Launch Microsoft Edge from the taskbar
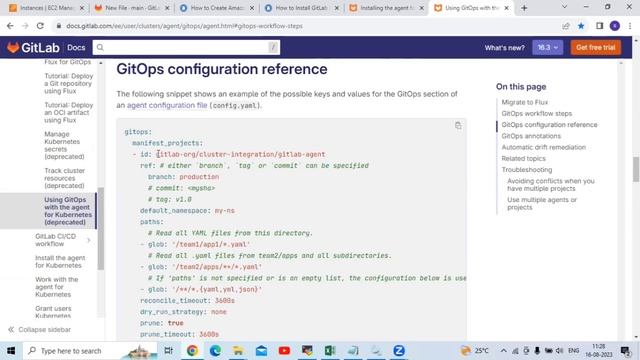This screenshot has height=360, width=640. pos(215,351)
